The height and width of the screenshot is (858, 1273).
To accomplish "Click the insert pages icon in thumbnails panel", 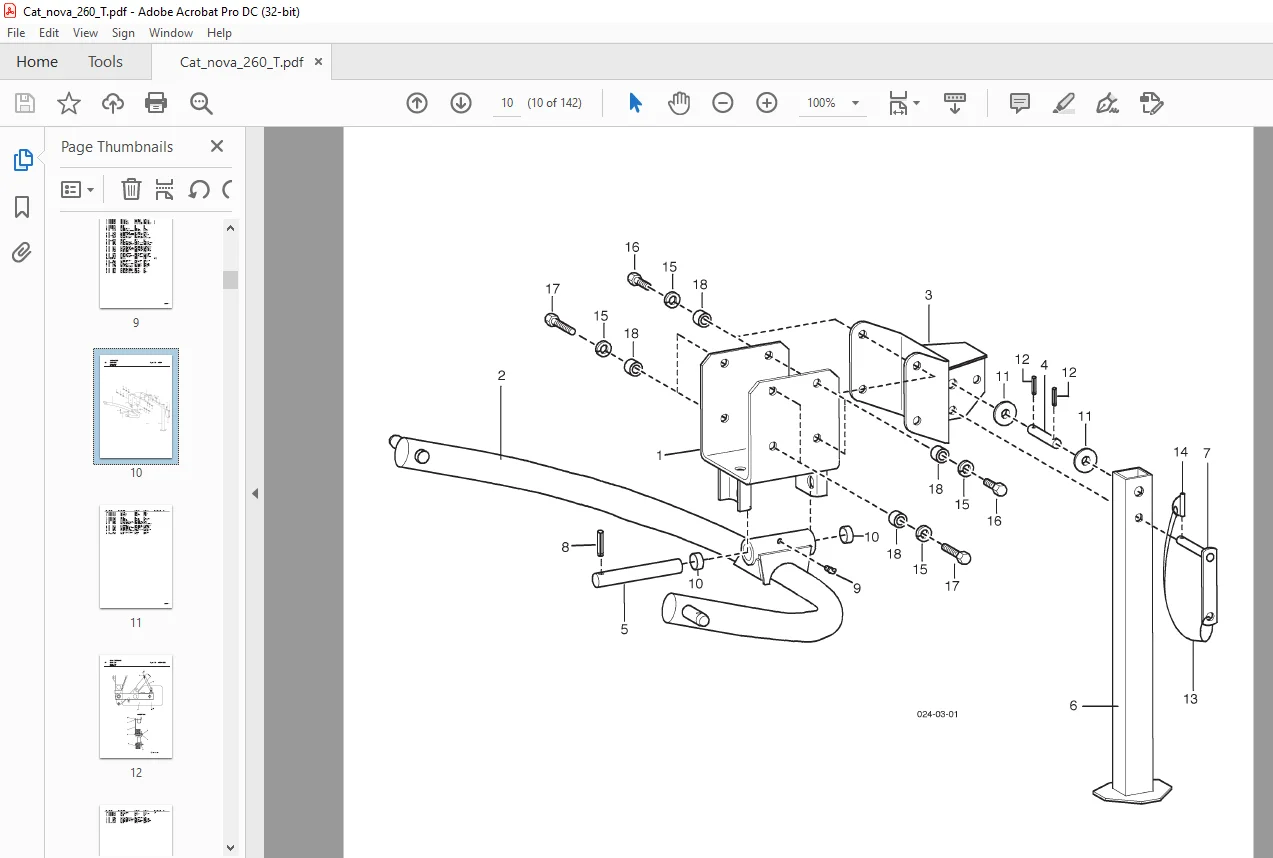I will coord(165,189).
